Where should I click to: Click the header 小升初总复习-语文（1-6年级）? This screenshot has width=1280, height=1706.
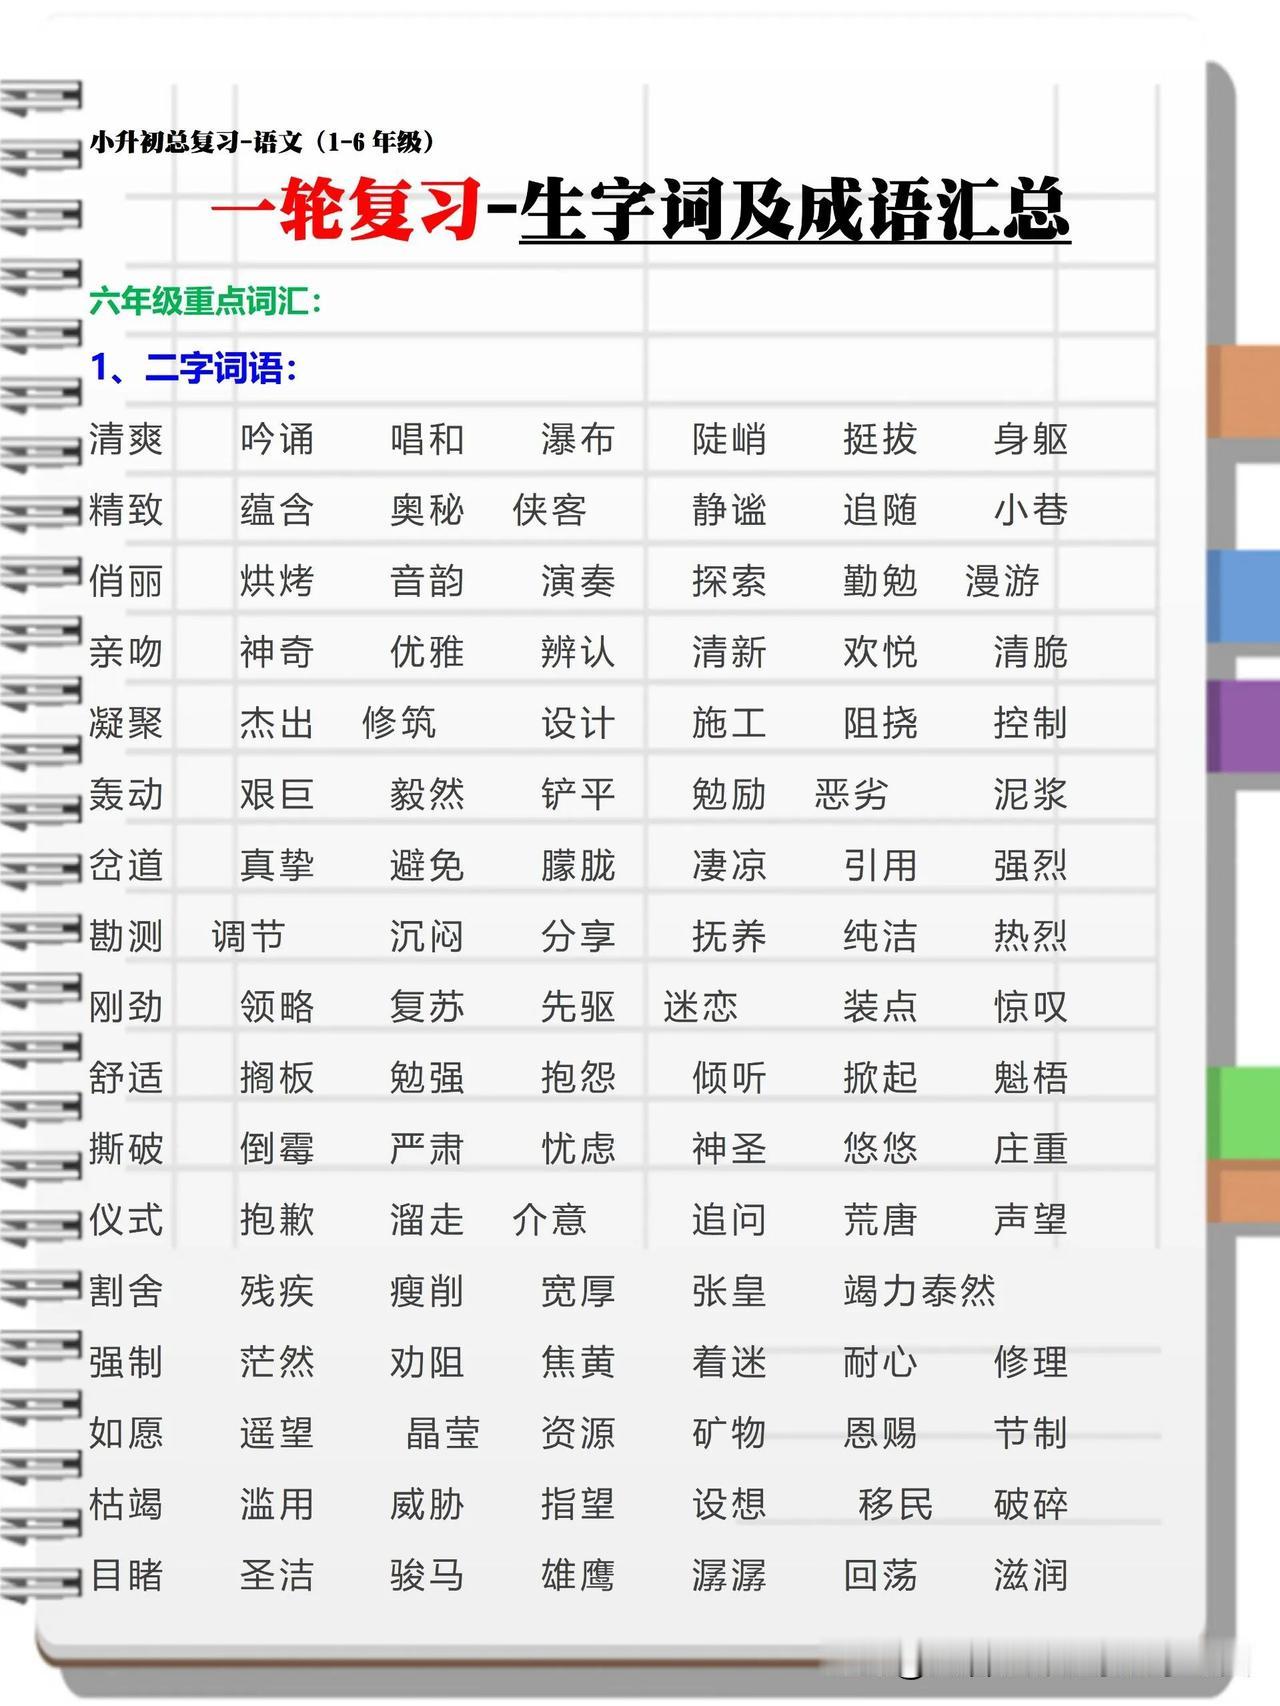tap(263, 142)
